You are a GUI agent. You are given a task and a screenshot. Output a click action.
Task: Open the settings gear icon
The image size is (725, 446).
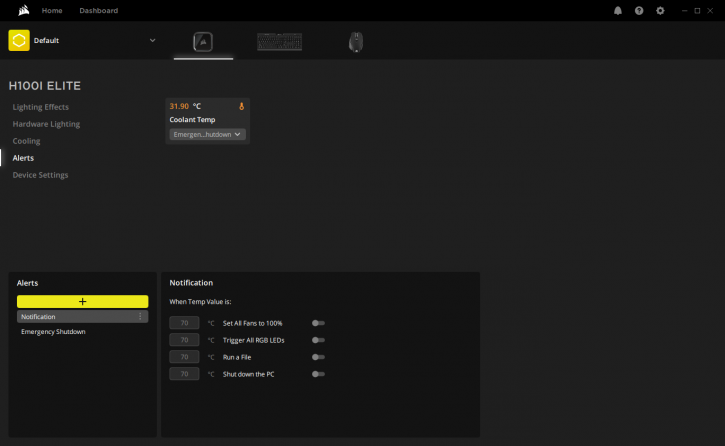coord(660,11)
